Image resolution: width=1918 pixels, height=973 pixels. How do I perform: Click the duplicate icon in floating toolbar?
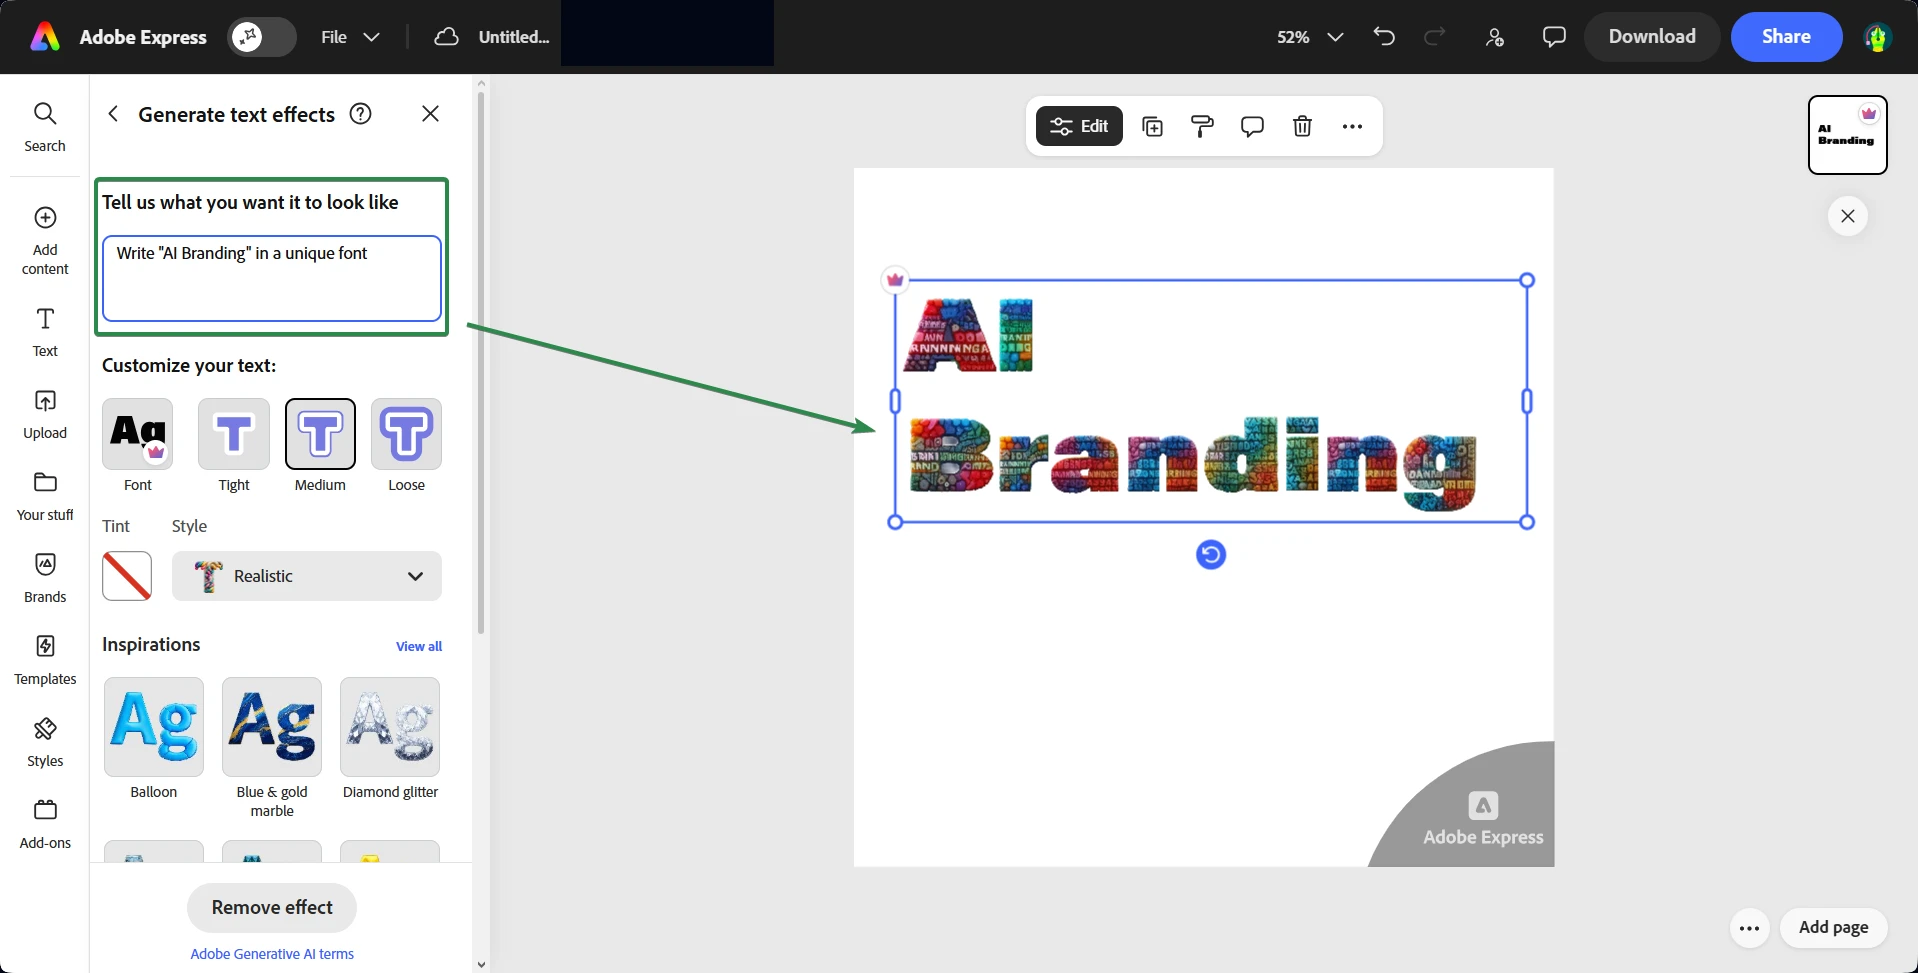[x=1152, y=126]
